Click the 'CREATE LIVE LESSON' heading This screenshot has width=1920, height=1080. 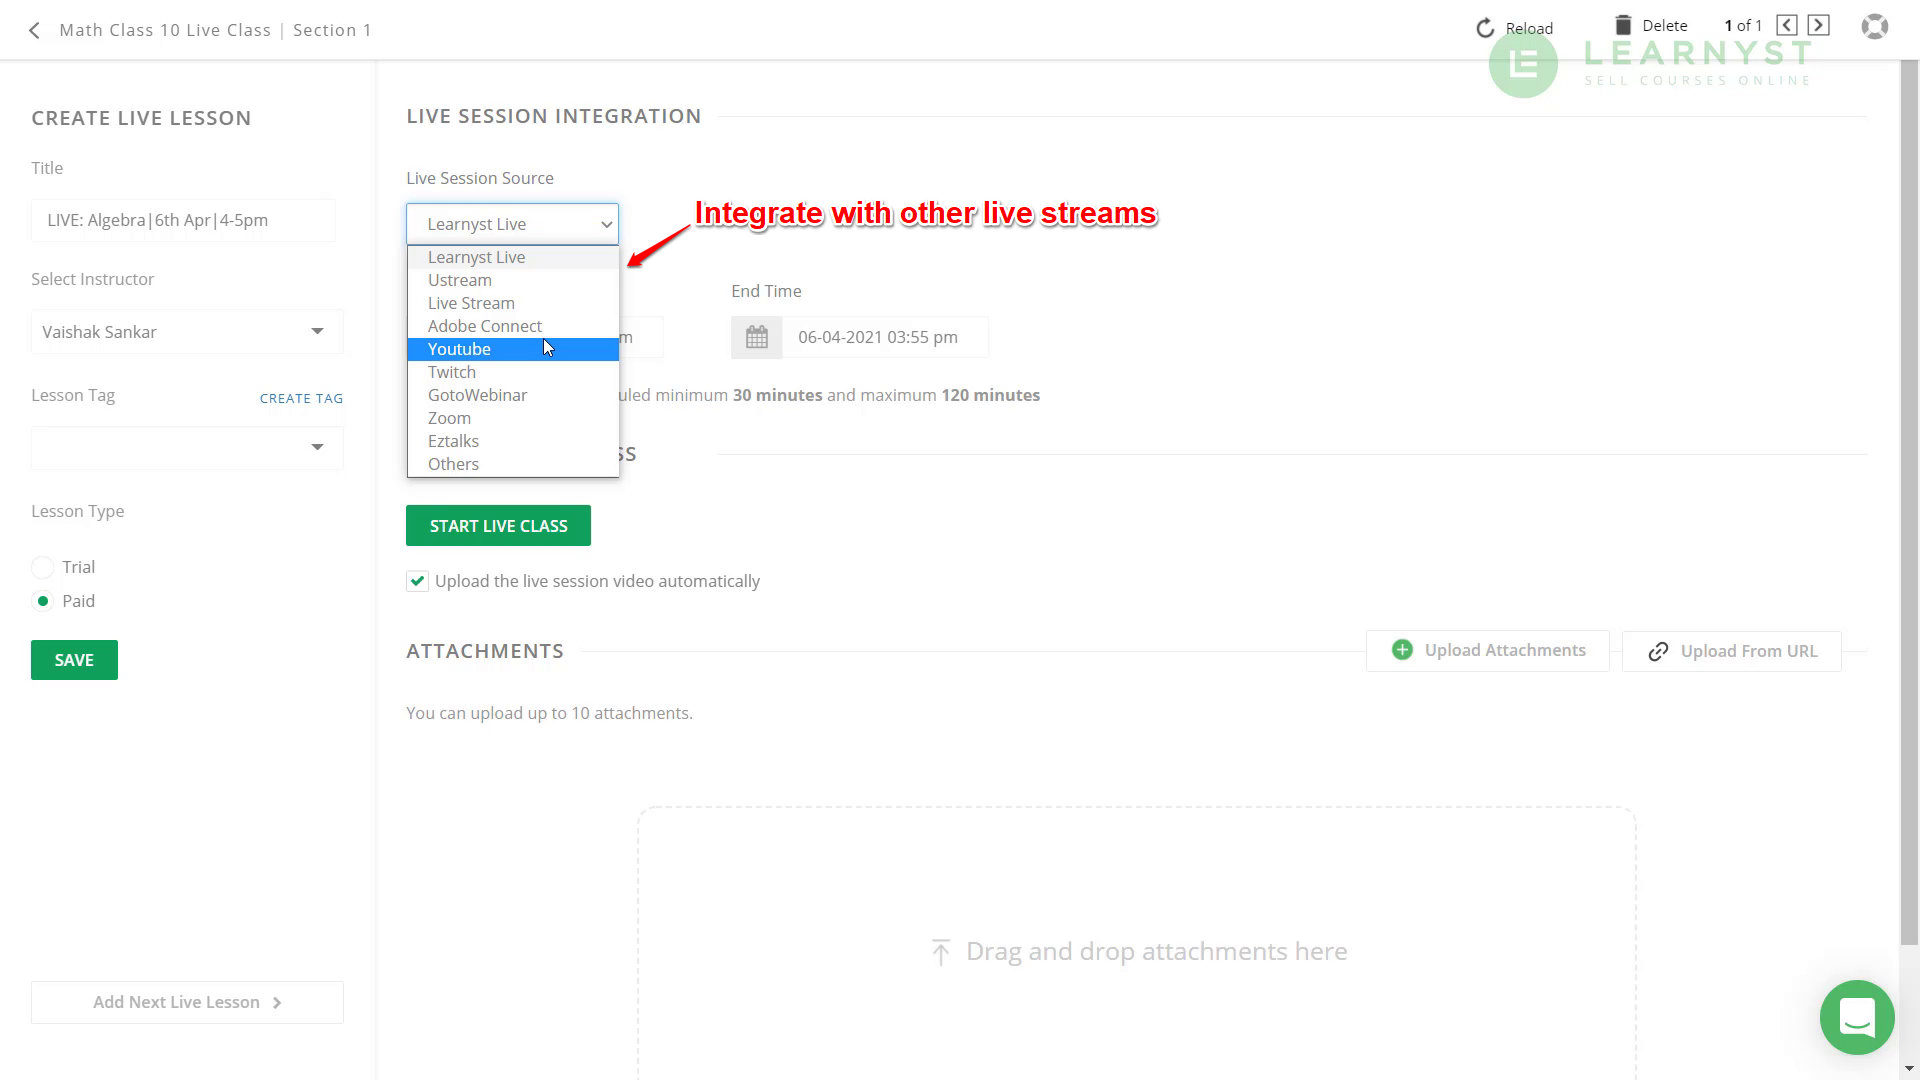[x=141, y=118]
